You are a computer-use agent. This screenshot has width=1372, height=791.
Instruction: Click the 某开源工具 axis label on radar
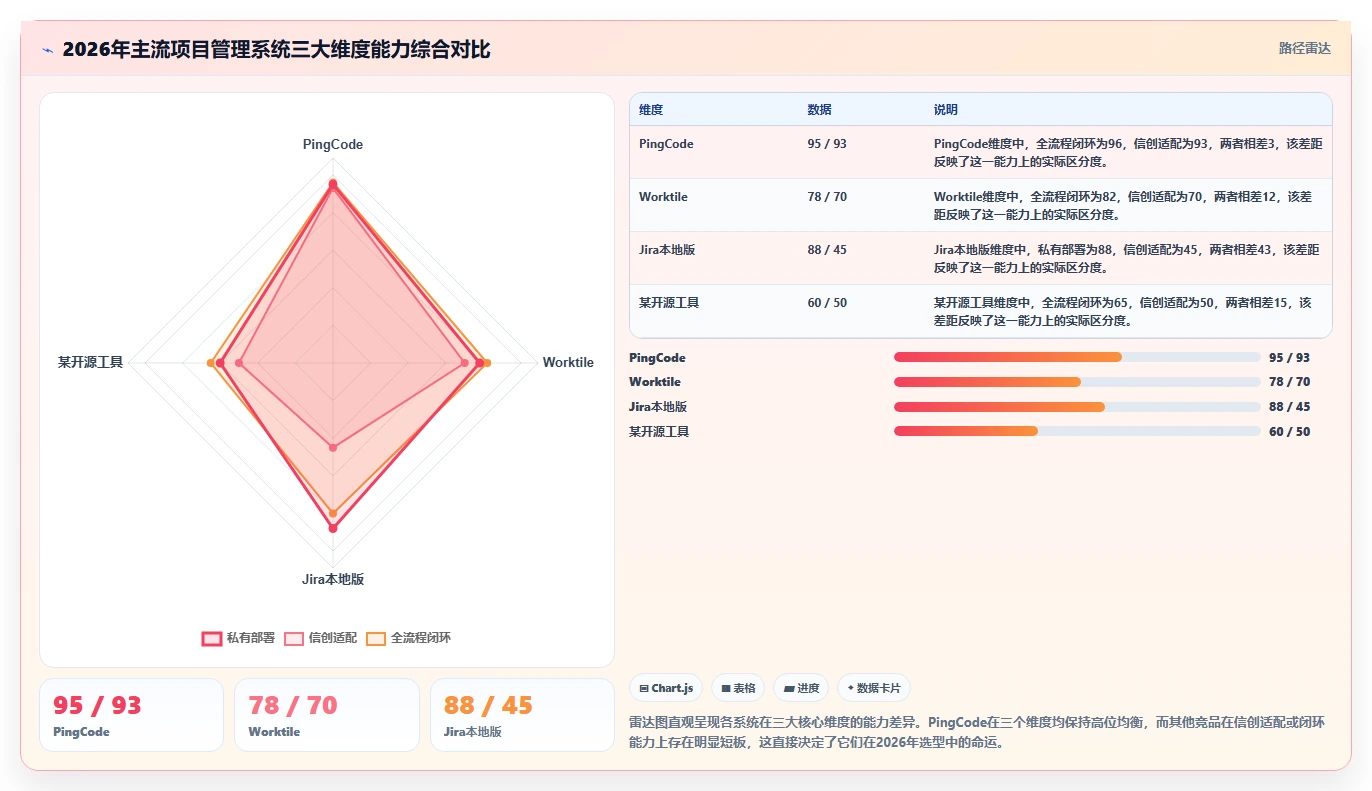90,362
